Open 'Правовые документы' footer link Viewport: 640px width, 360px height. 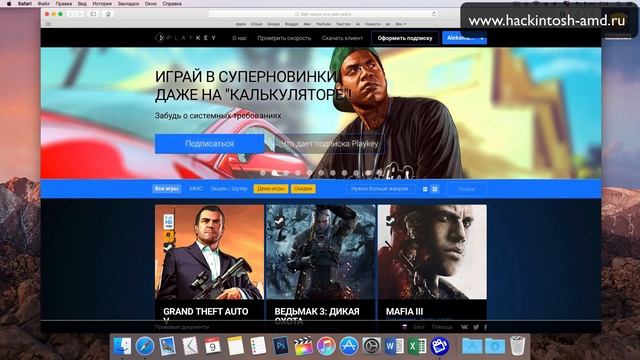(x=182, y=327)
